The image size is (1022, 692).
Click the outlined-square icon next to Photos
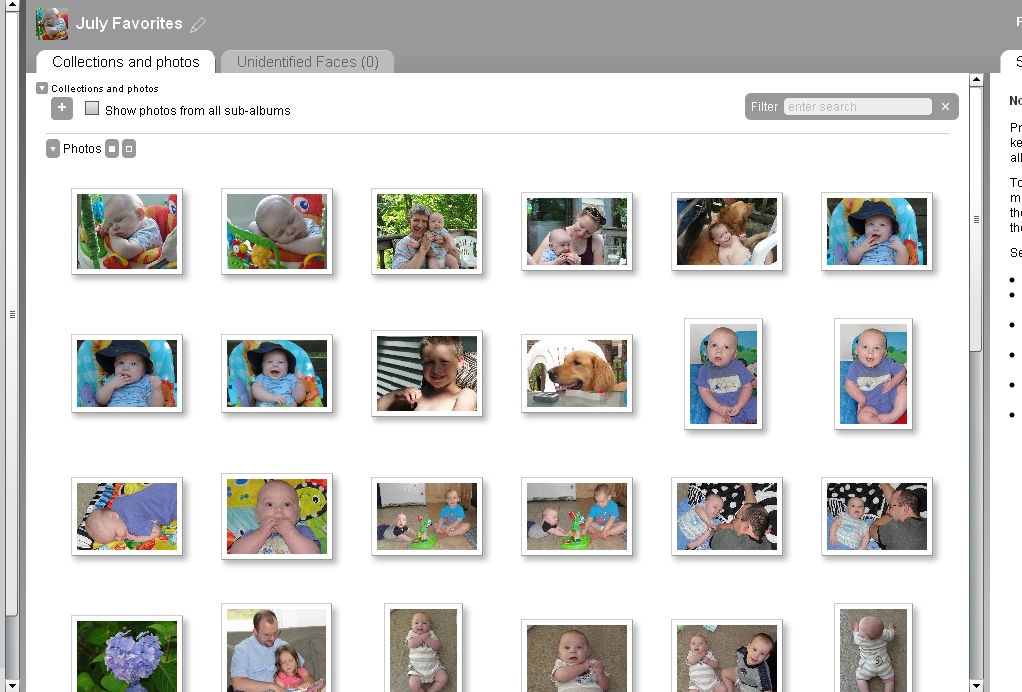(x=129, y=149)
